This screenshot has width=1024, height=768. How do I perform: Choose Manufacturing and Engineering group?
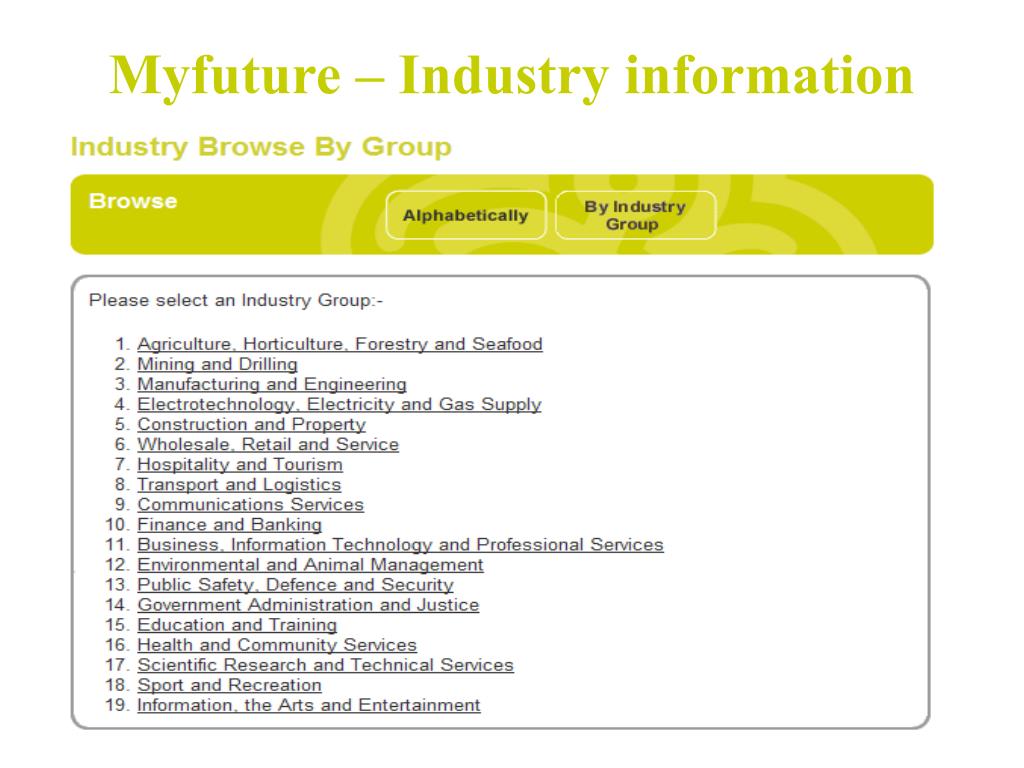(272, 385)
